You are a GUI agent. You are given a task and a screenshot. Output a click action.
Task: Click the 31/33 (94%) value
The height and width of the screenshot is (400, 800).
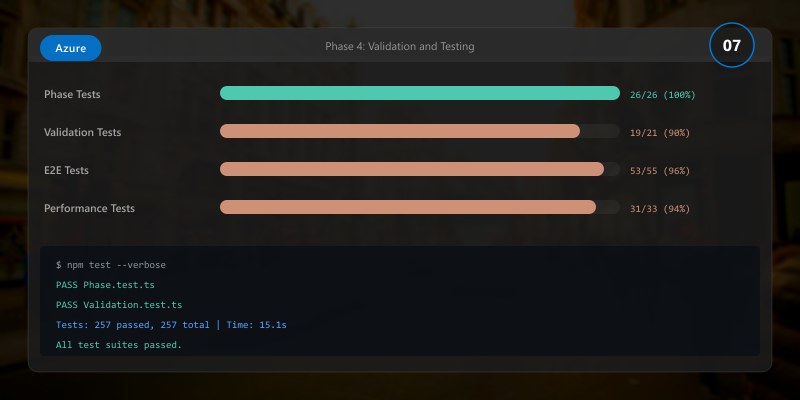(x=660, y=209)
